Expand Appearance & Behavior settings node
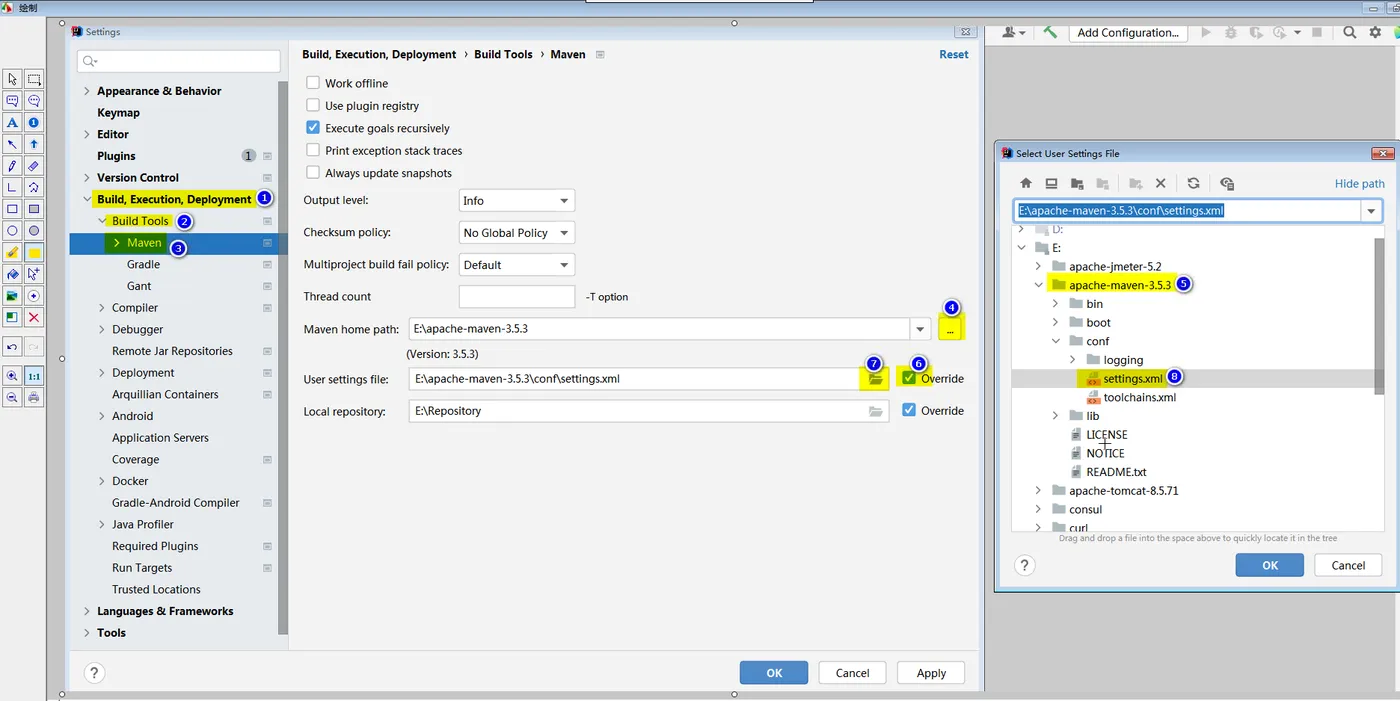 click(87, 91)
